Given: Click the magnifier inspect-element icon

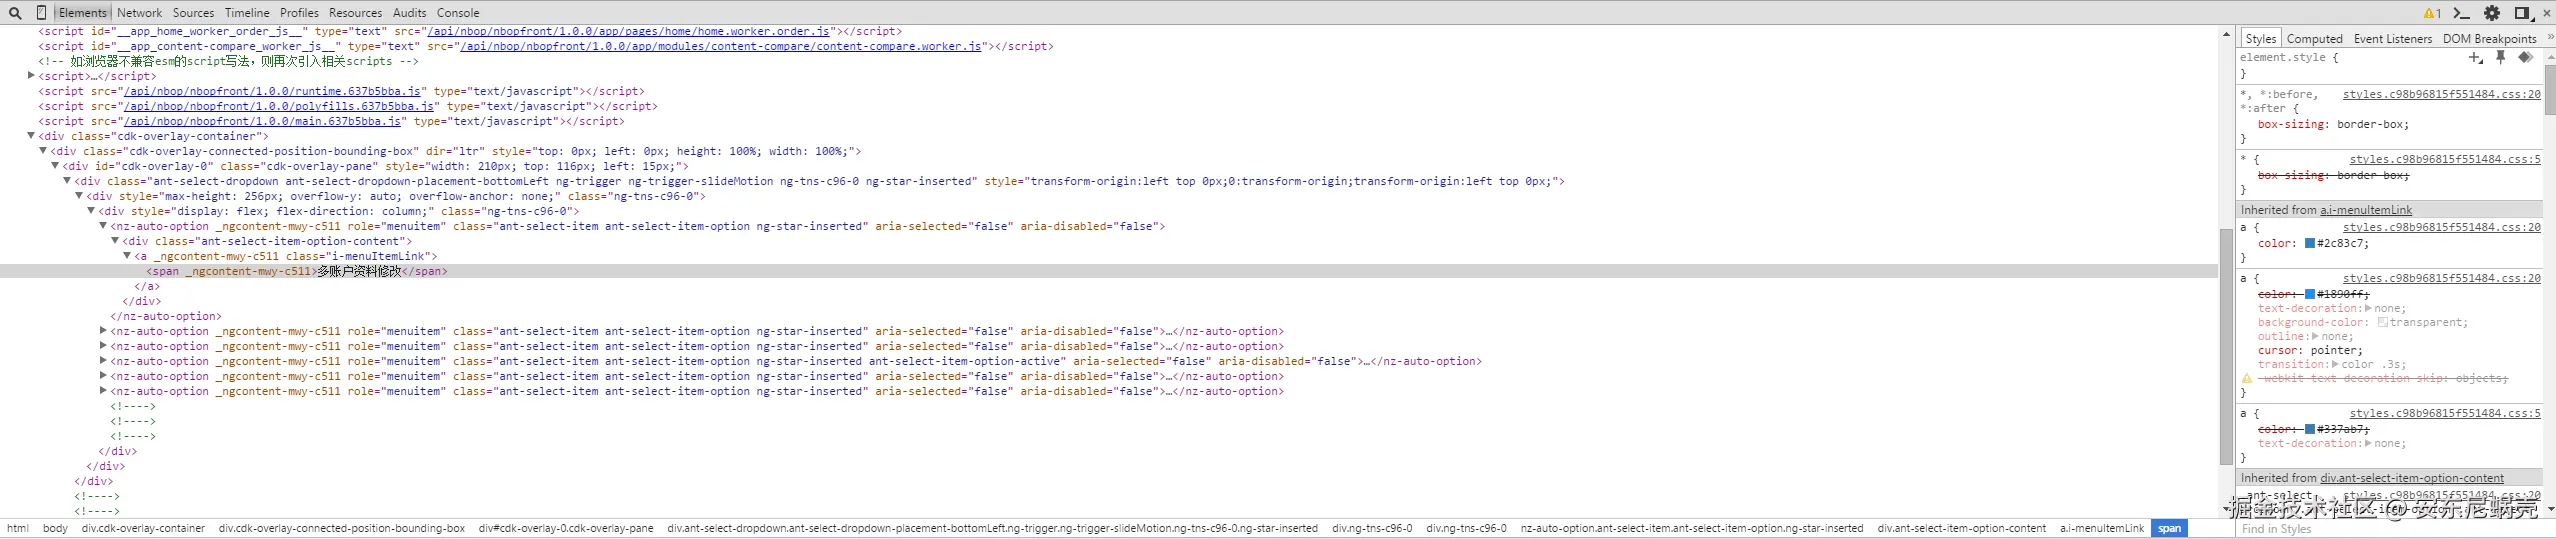Looking at the screenshot, I should click(x=15, y=13).
